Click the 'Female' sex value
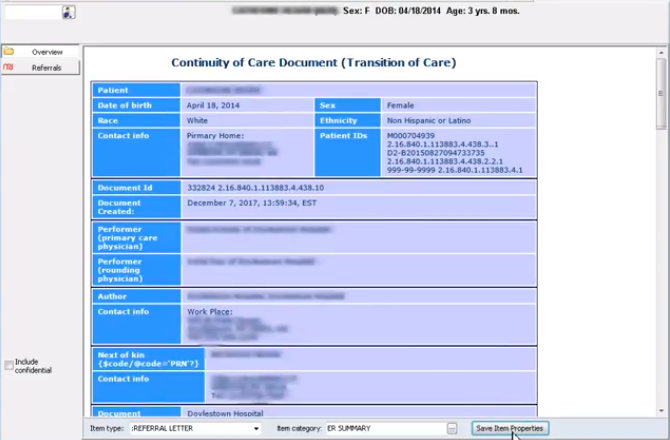The image size is (670, 440). [400, 105]
